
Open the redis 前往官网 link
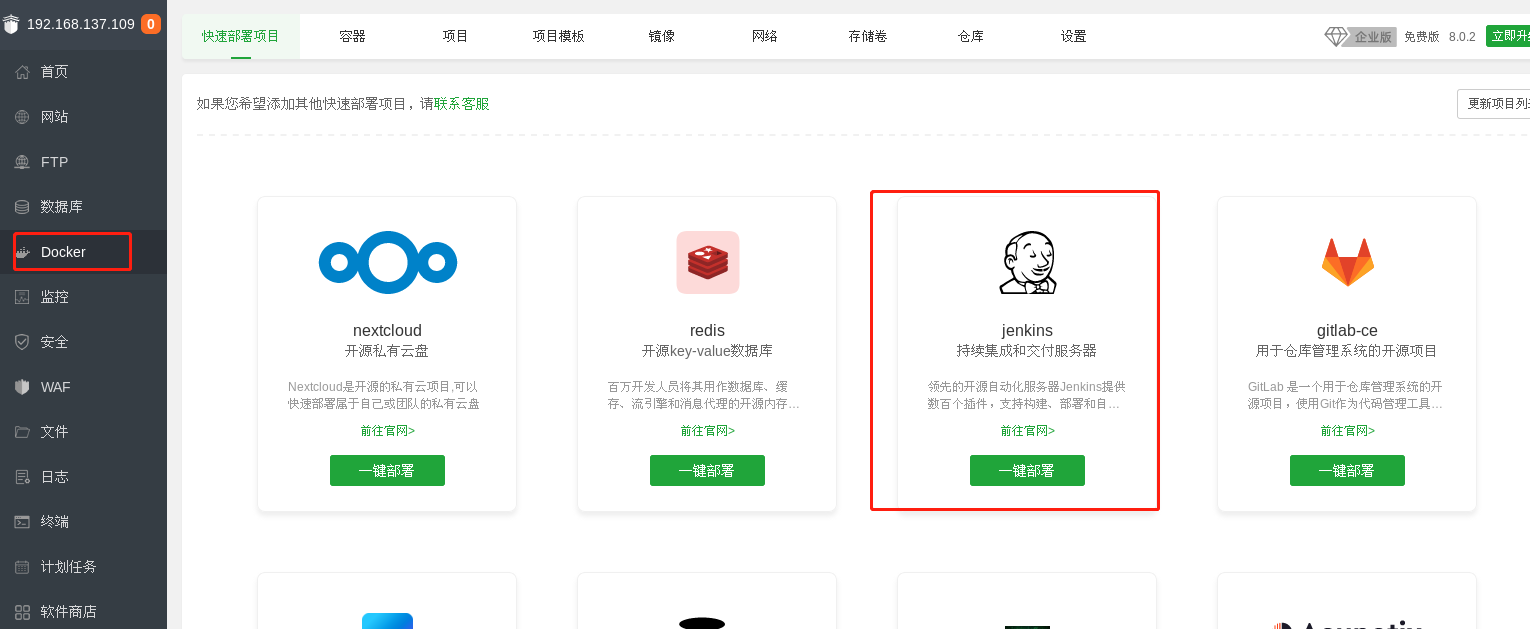pyautogui.click(x=708, y=431)
